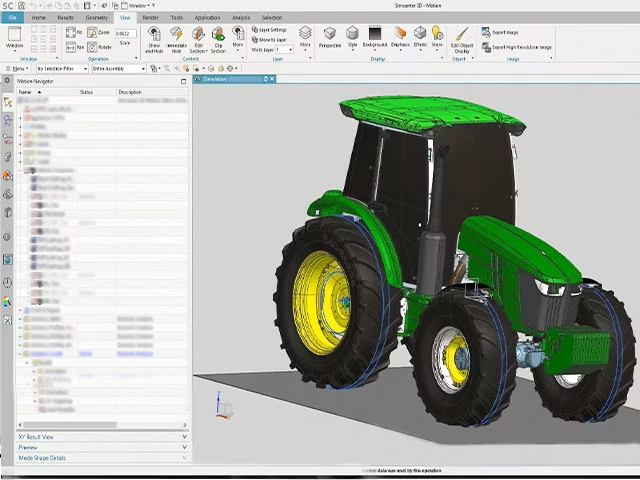640x480 pixels.
Task: Open the File tab
Action: coord(12,18)
